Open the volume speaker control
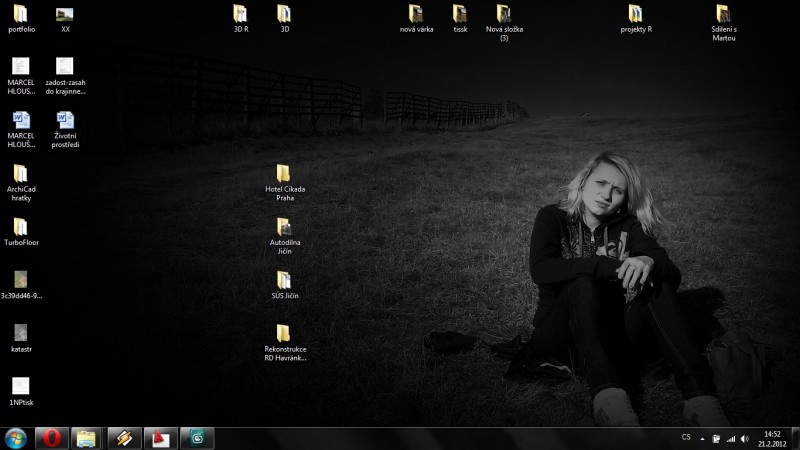This screenshot has height=450, width=800. [x=745, y=438]
